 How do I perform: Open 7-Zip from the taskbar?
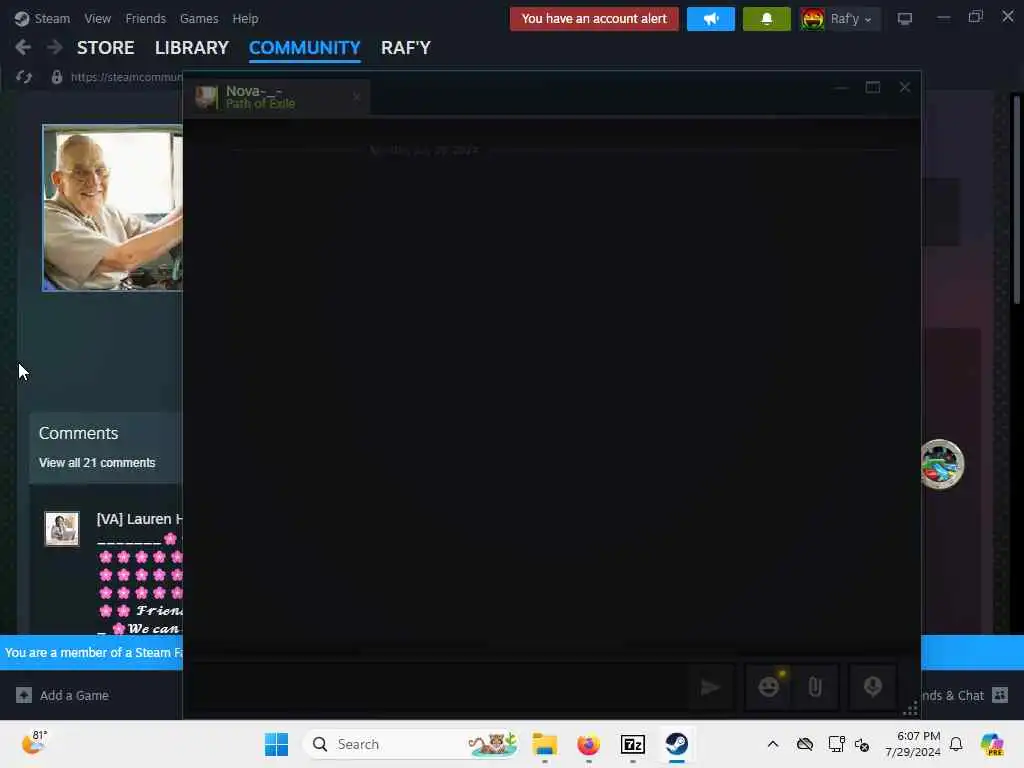click(x=633, y=744)
